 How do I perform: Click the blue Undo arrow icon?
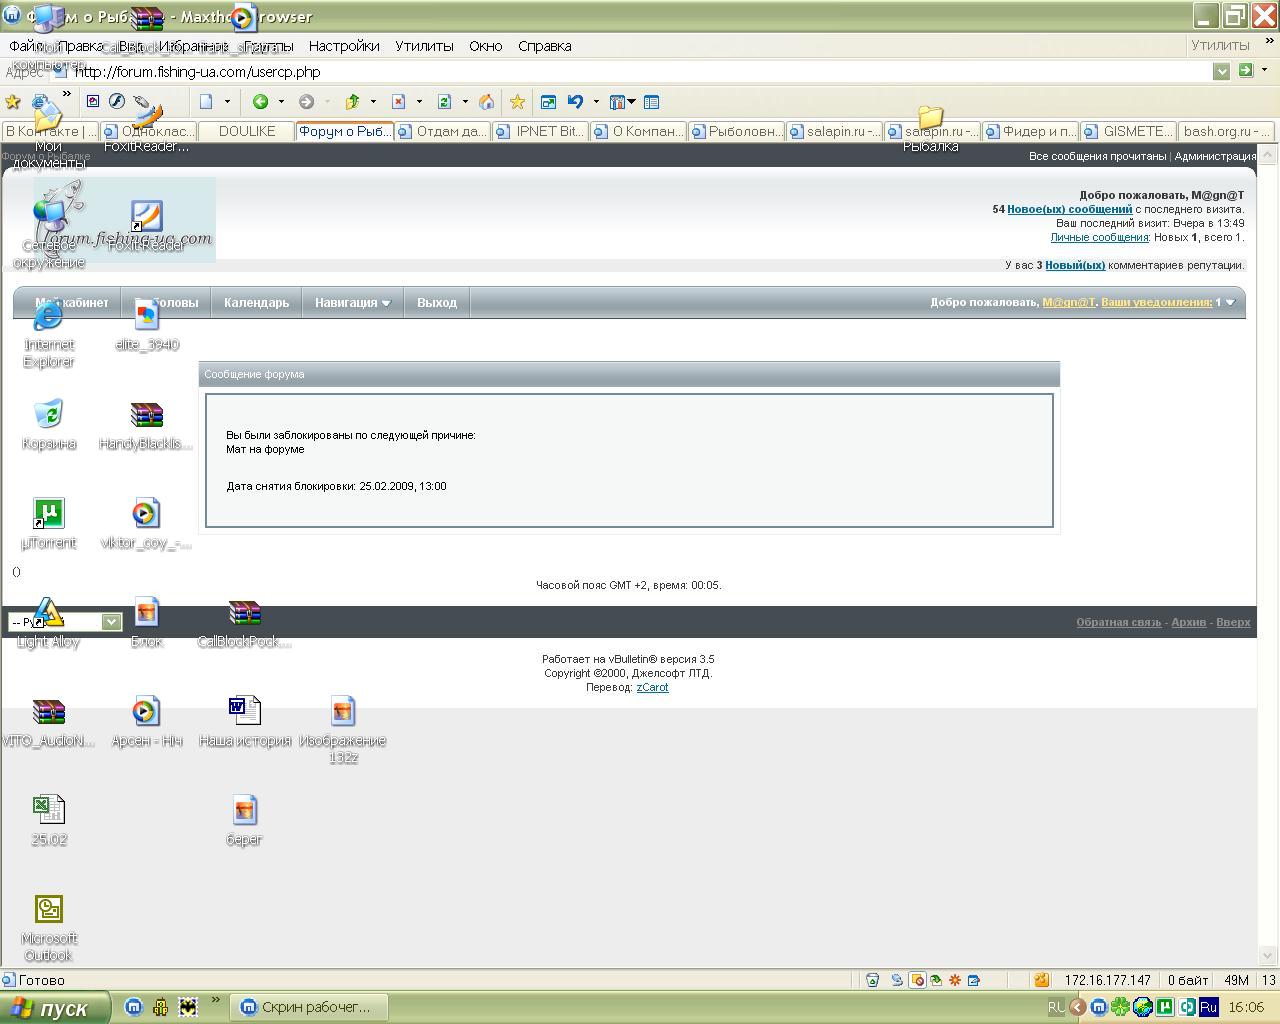(x=575, y=101)
